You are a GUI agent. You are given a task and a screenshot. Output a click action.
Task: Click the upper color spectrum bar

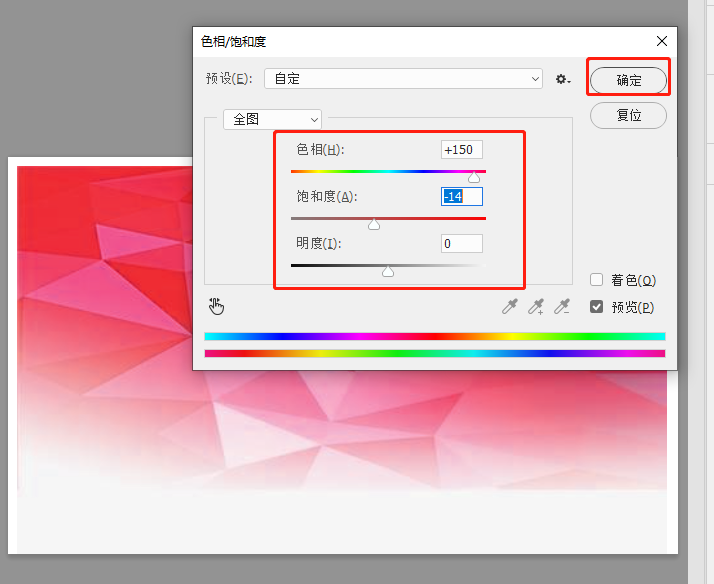point(435,336)
